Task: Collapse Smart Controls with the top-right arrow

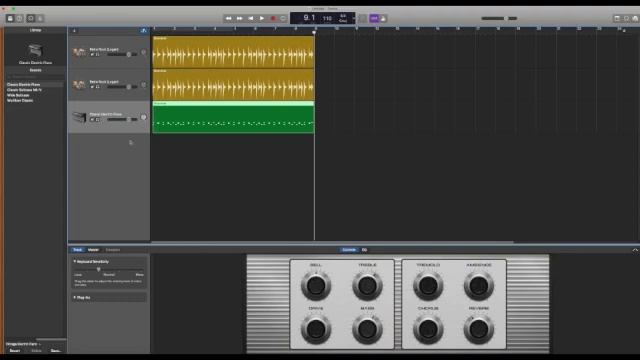Action: 635,250
